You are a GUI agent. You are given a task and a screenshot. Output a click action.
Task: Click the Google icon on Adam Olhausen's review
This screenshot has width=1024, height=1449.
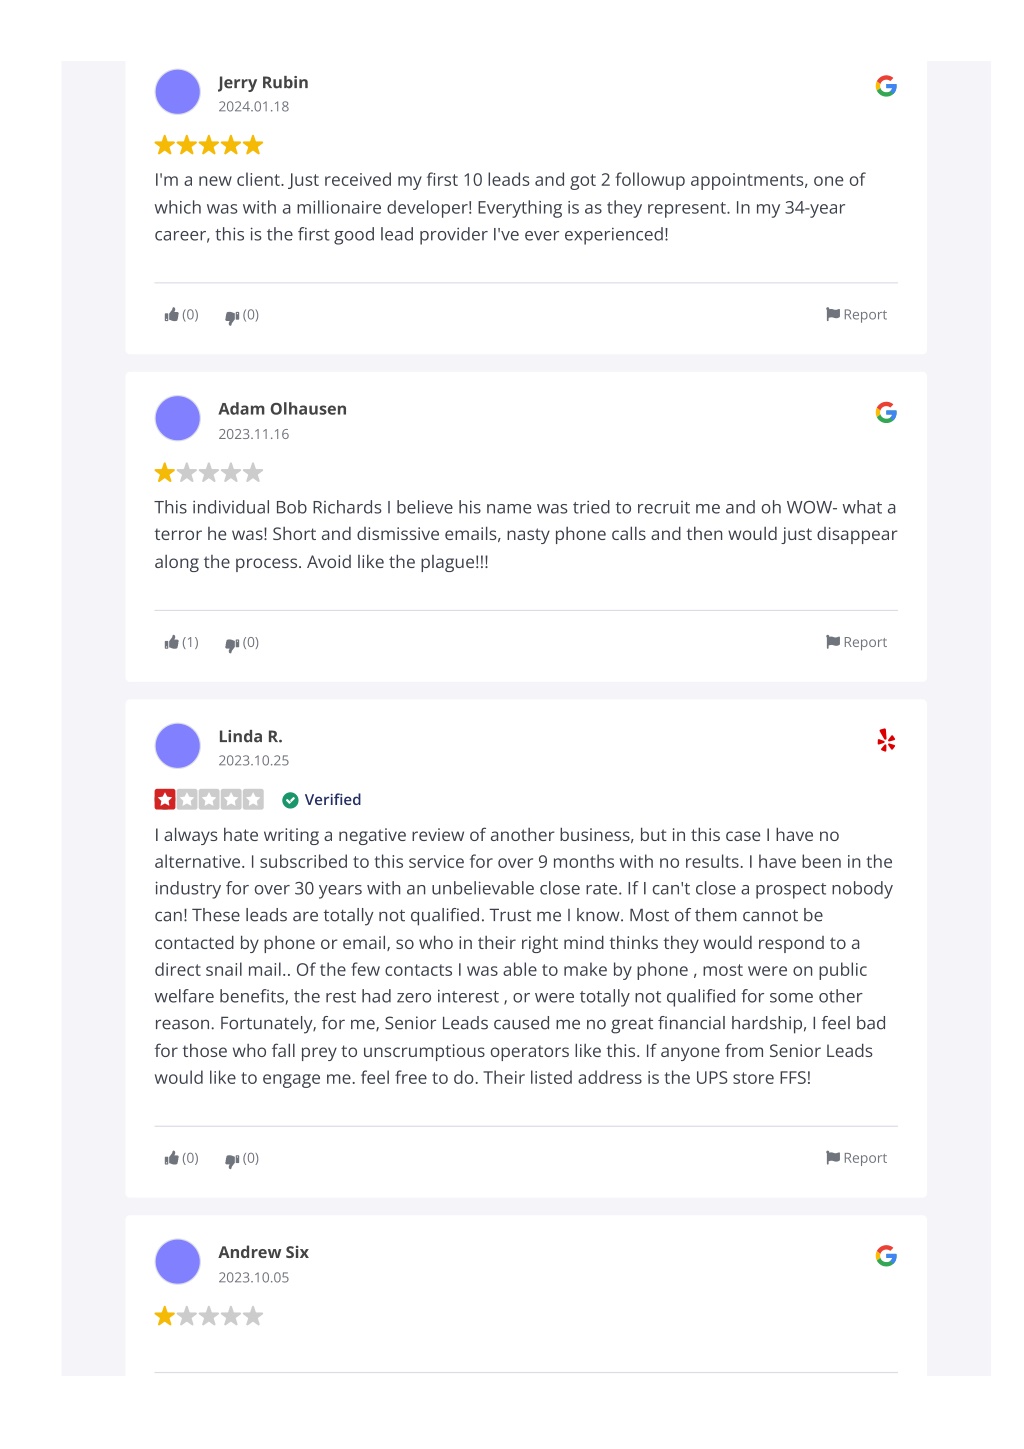[x=885, y=413]
